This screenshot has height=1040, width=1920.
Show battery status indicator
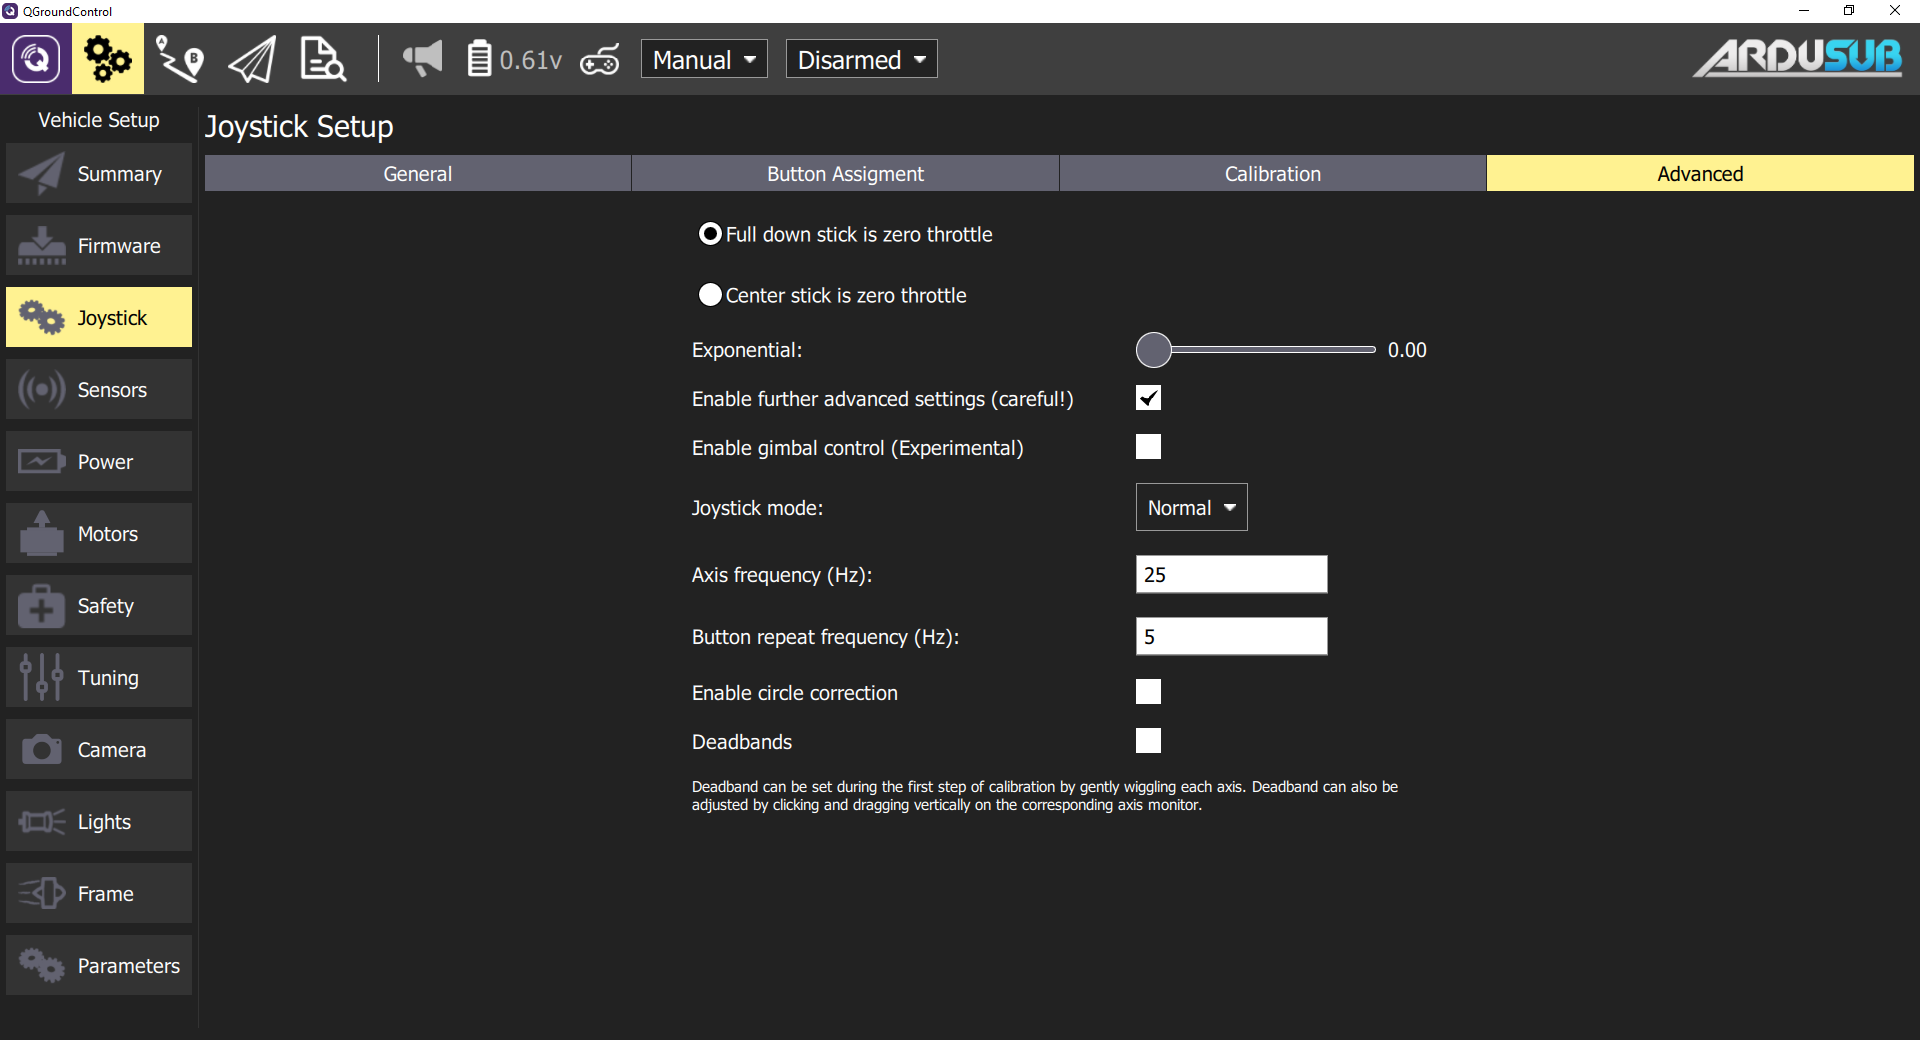(x=514, y=60)
